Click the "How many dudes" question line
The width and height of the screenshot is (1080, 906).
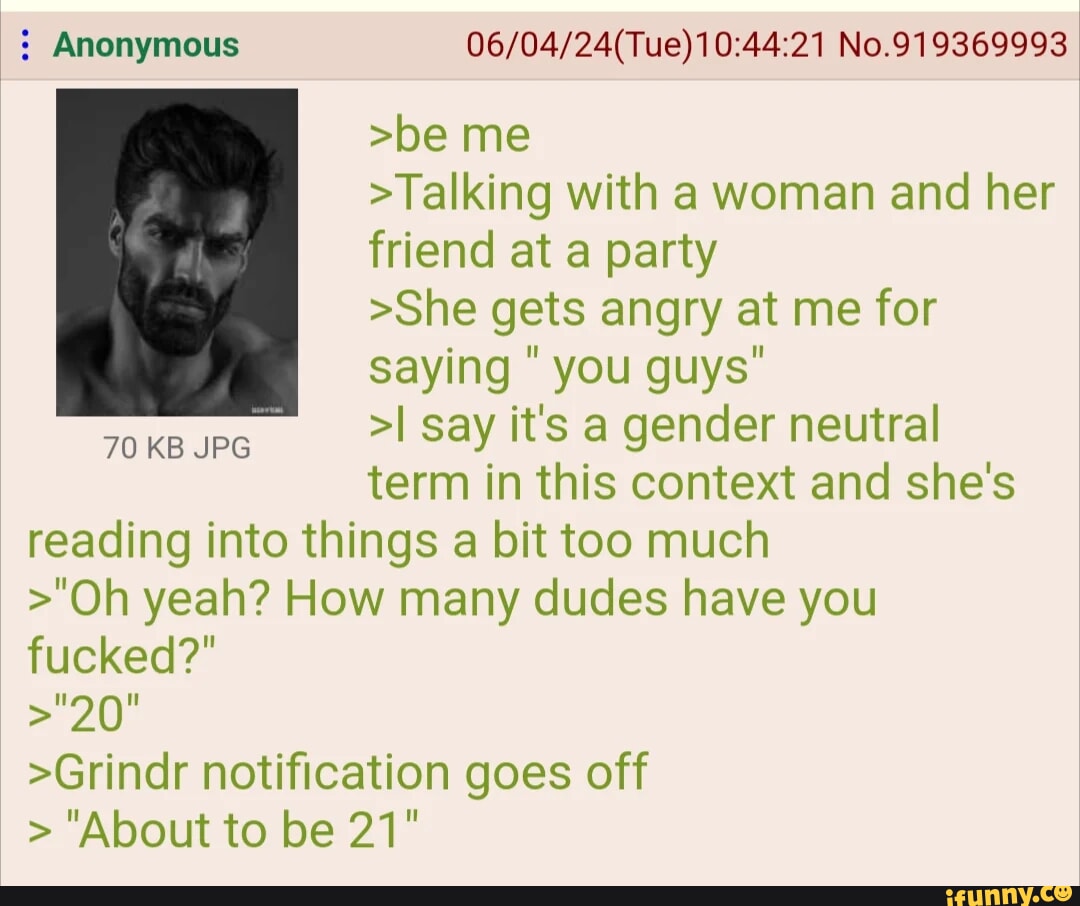pyautogui.click(x=453, y=599)
